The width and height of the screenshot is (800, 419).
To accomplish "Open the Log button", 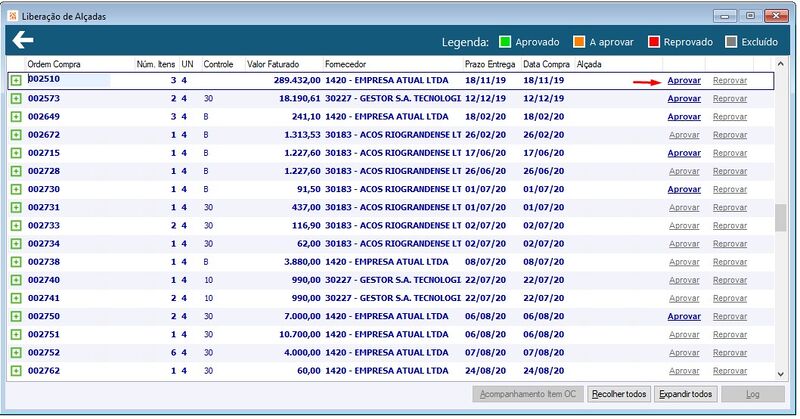I will click(753, 394).
